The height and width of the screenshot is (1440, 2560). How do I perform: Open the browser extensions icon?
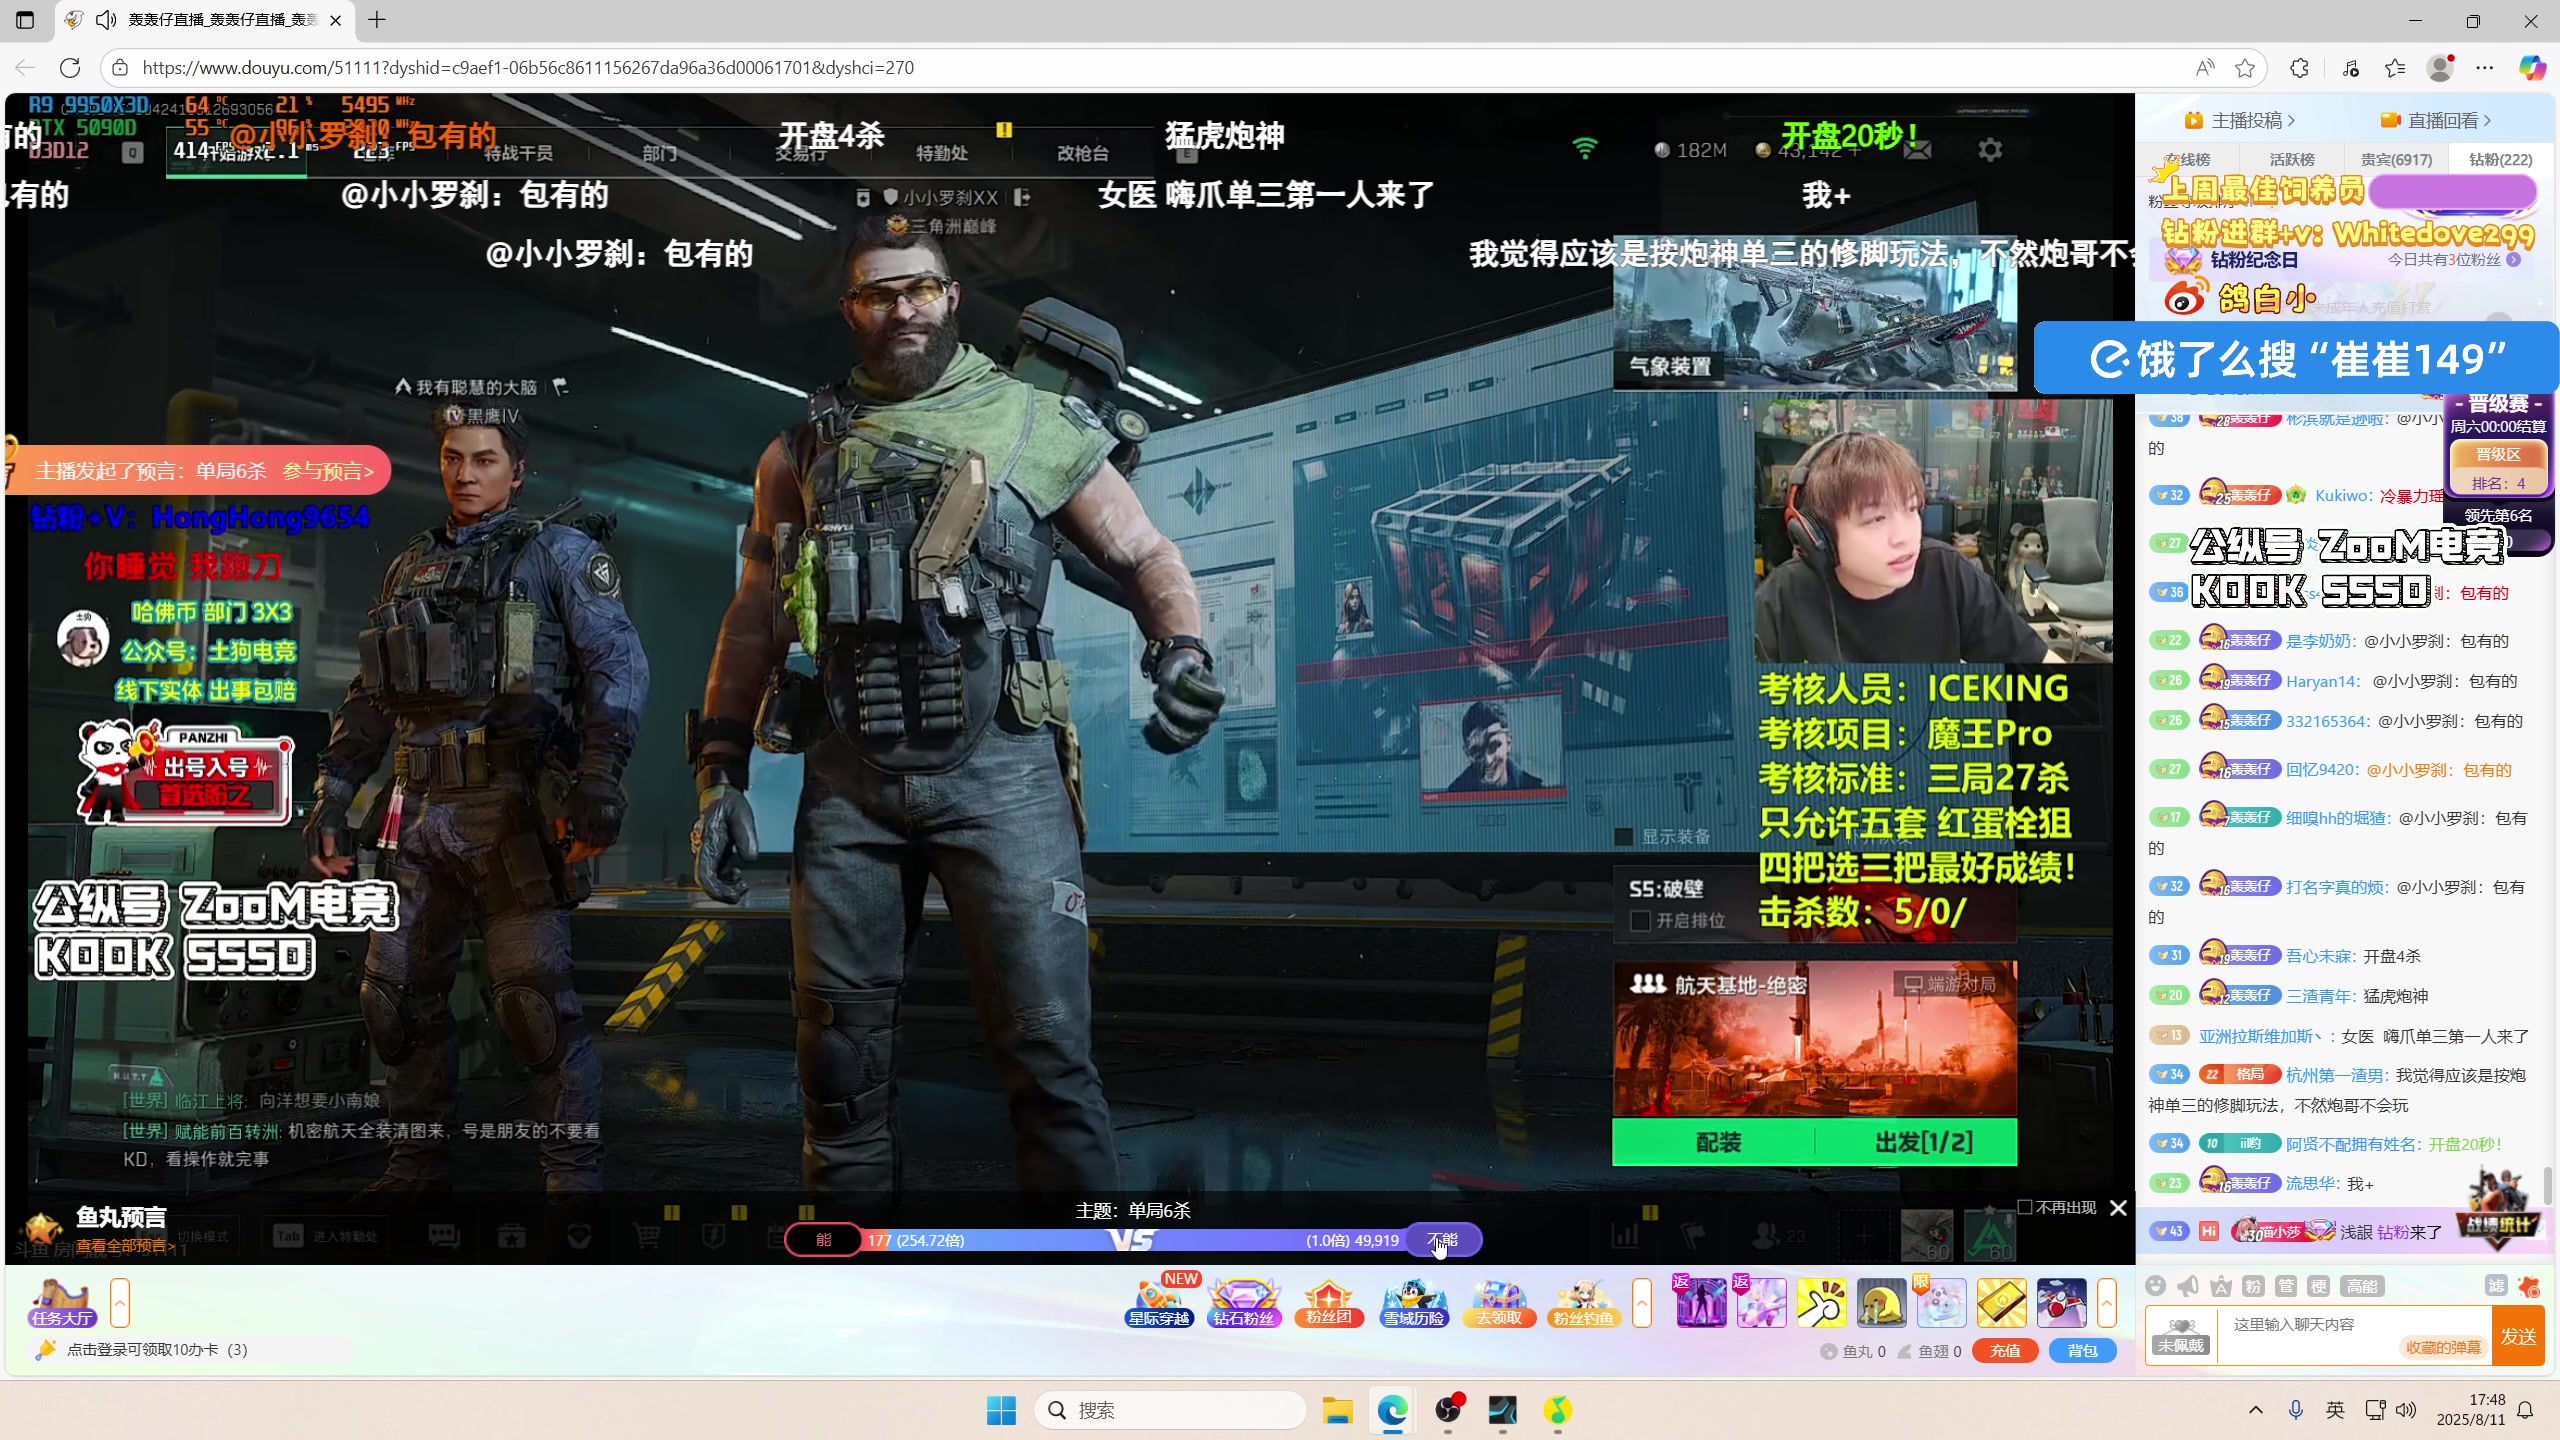[x=2299, y=67]
